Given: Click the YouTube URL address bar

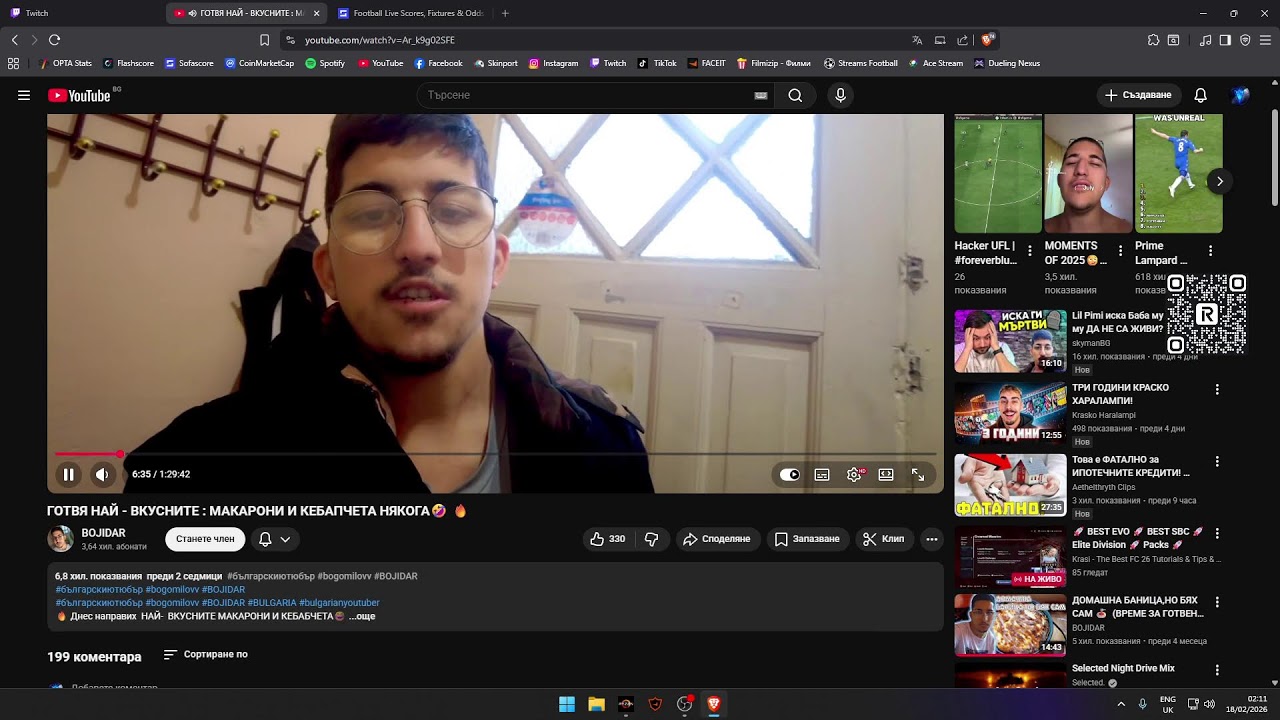Looking at the screenshot, I should pyautogui.click(x=590, y=40).
